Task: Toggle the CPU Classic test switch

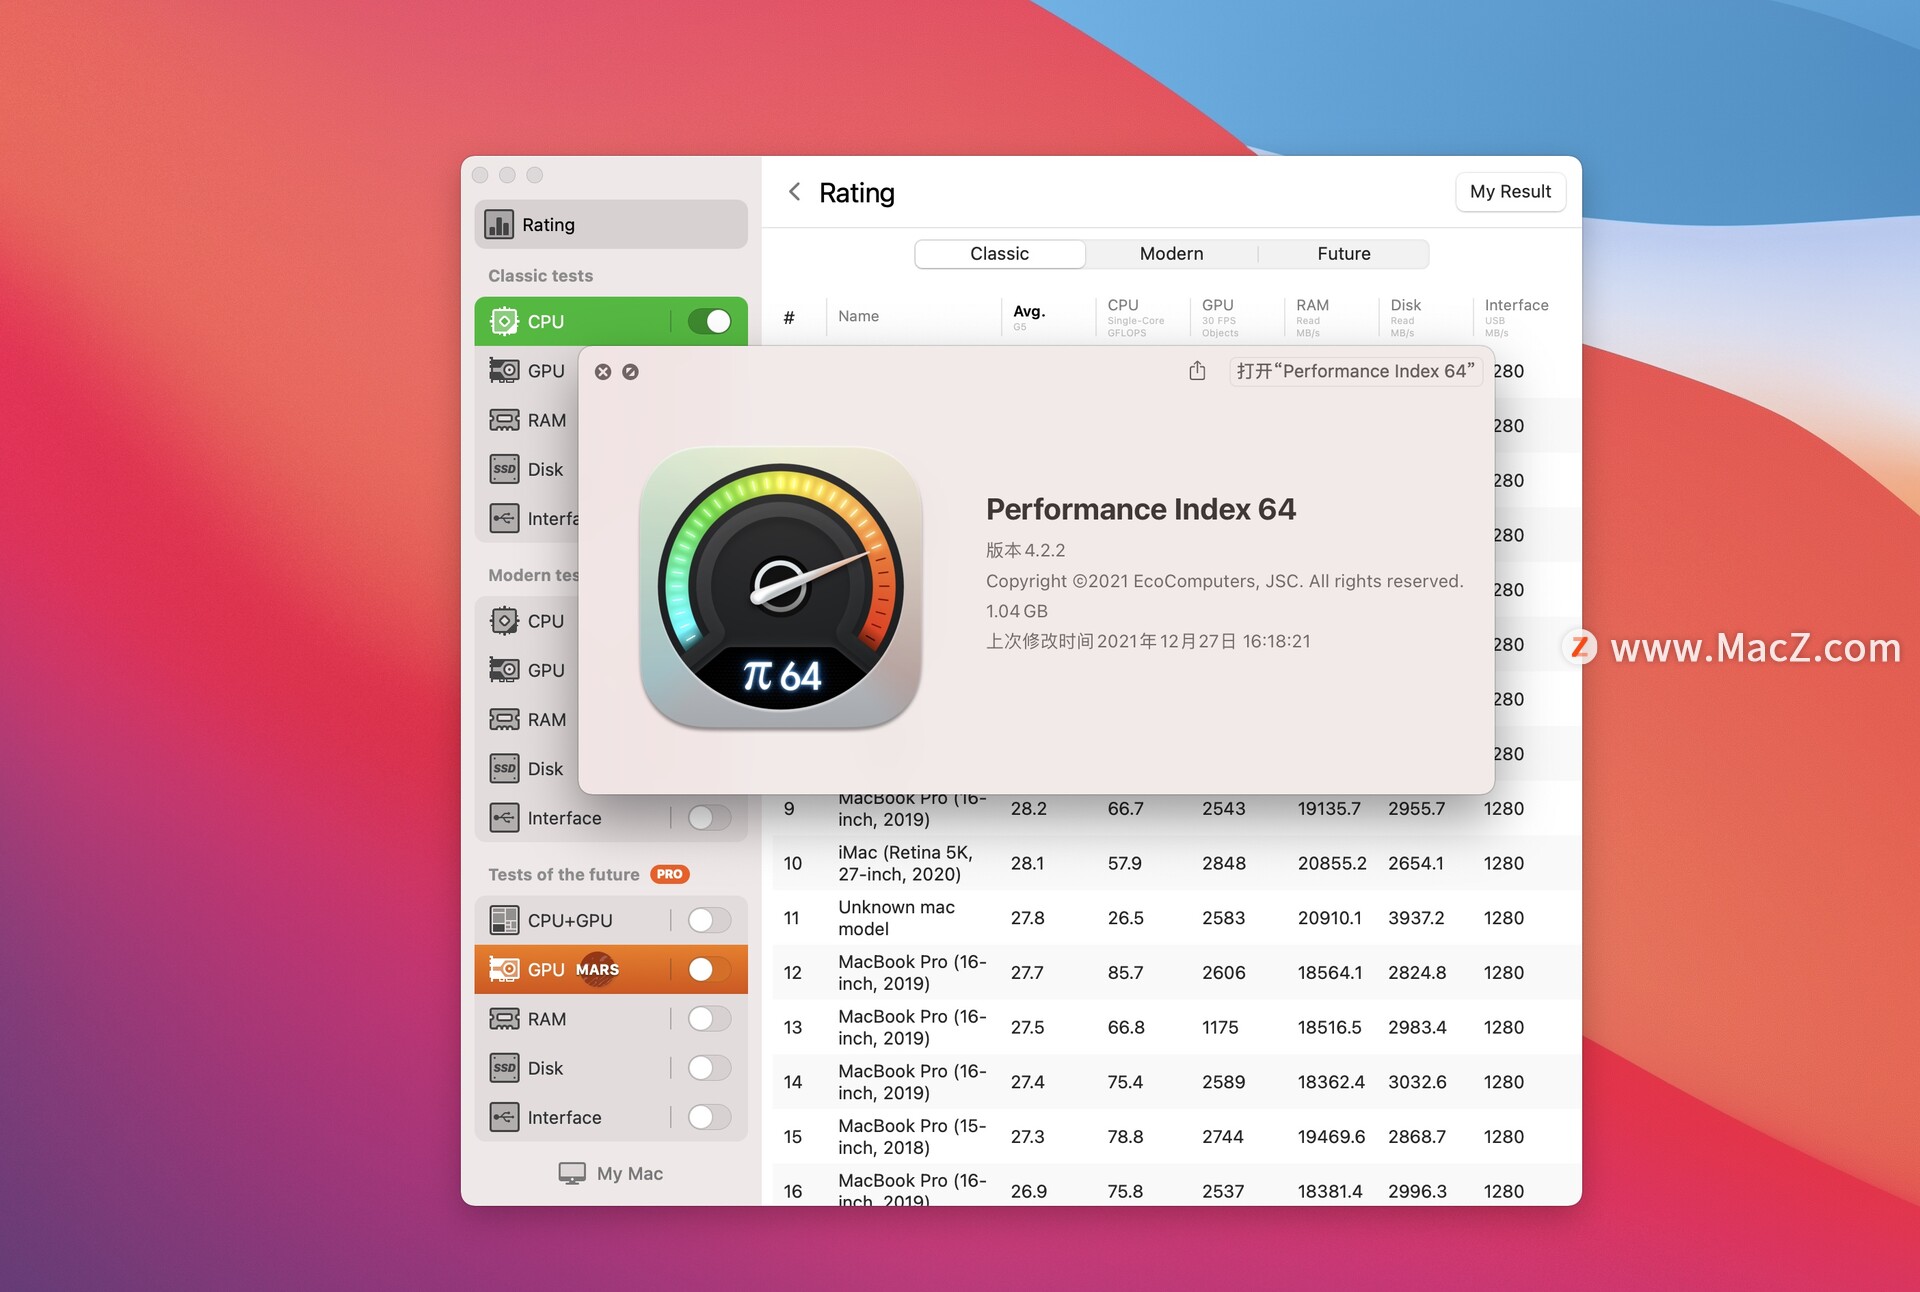Action: (x=712, y=319)
